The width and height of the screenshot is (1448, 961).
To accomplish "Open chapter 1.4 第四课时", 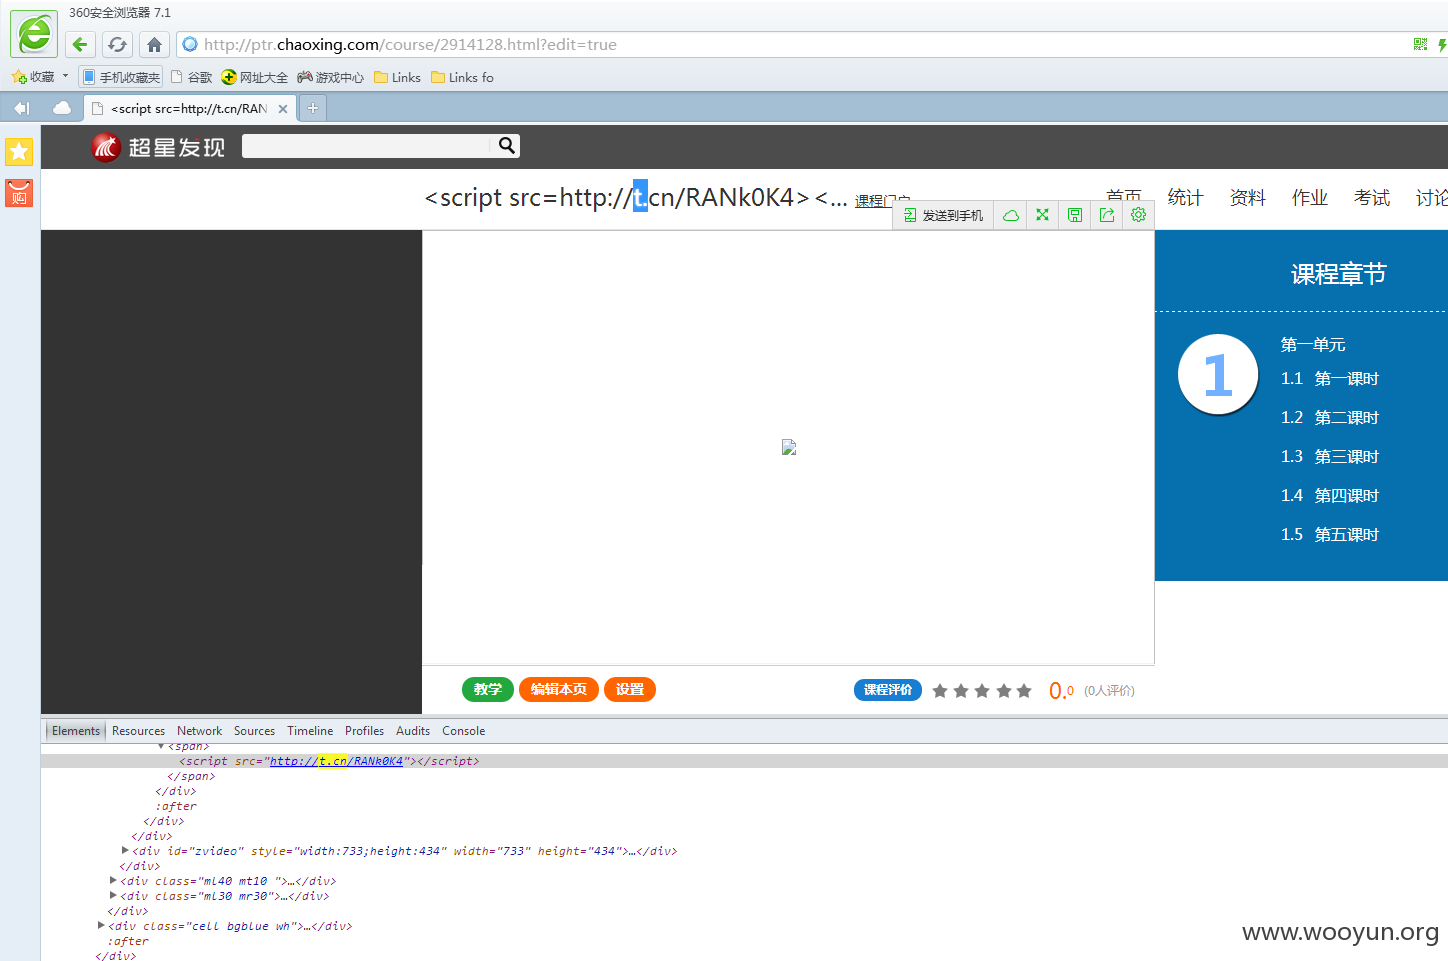I will 1329,496.
